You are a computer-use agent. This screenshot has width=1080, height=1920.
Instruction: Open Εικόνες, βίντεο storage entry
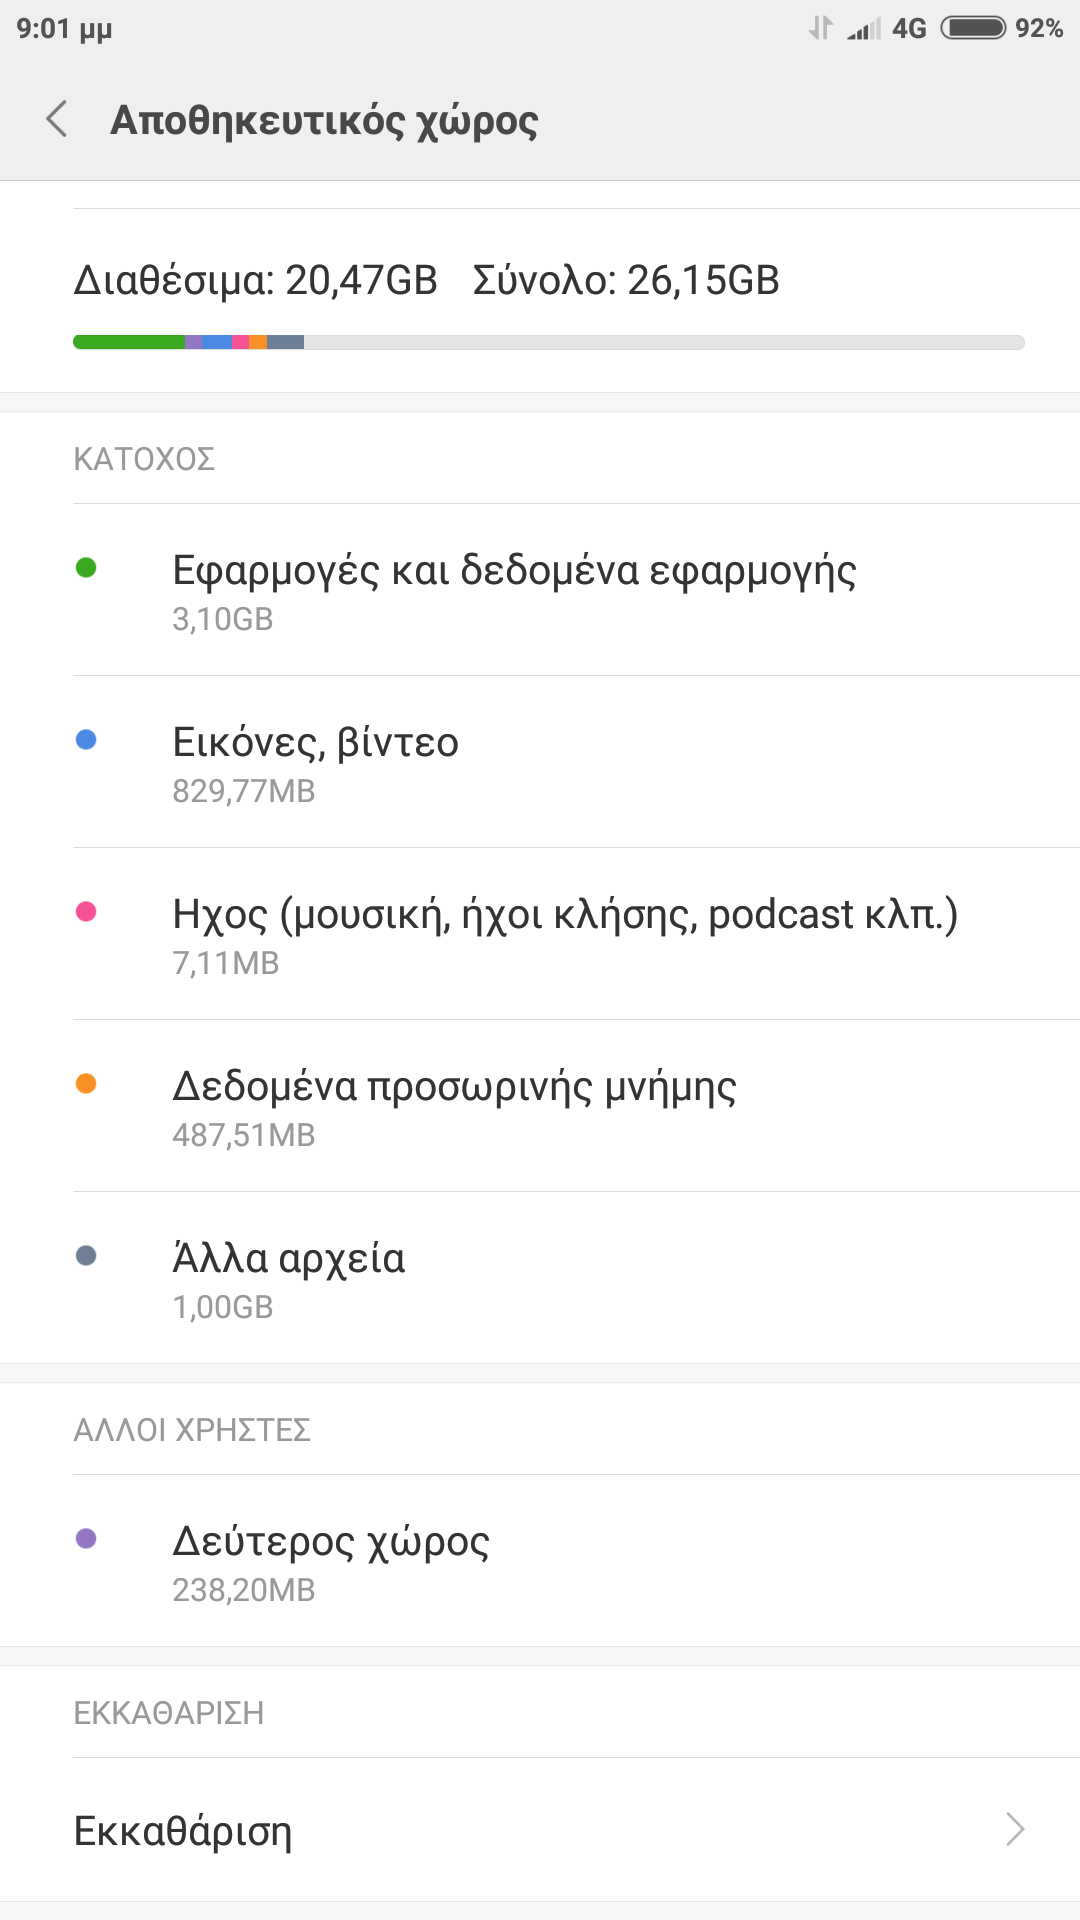pos(316,762)
